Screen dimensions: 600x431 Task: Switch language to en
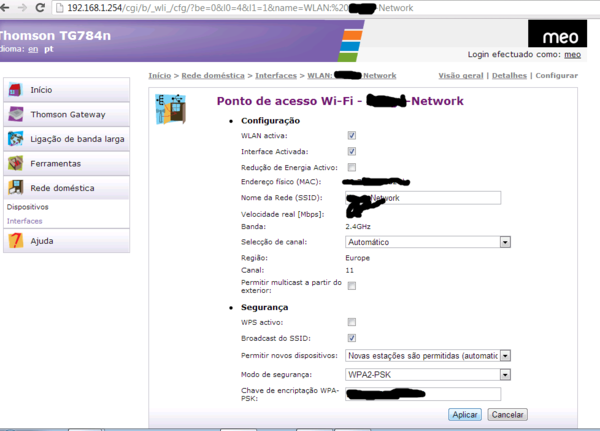33,49
